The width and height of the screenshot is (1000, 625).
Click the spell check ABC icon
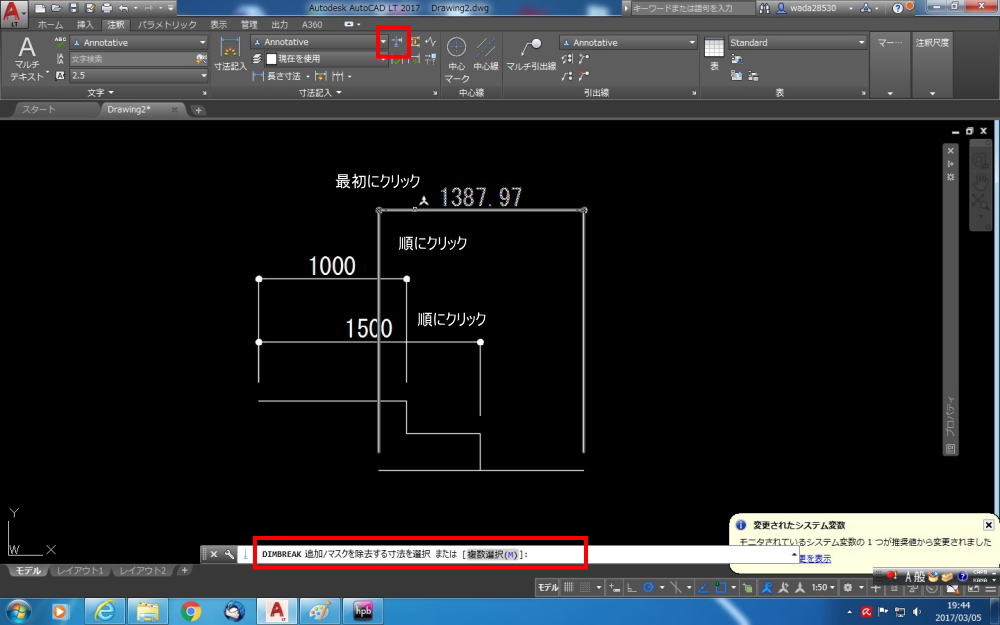[61, 42]
